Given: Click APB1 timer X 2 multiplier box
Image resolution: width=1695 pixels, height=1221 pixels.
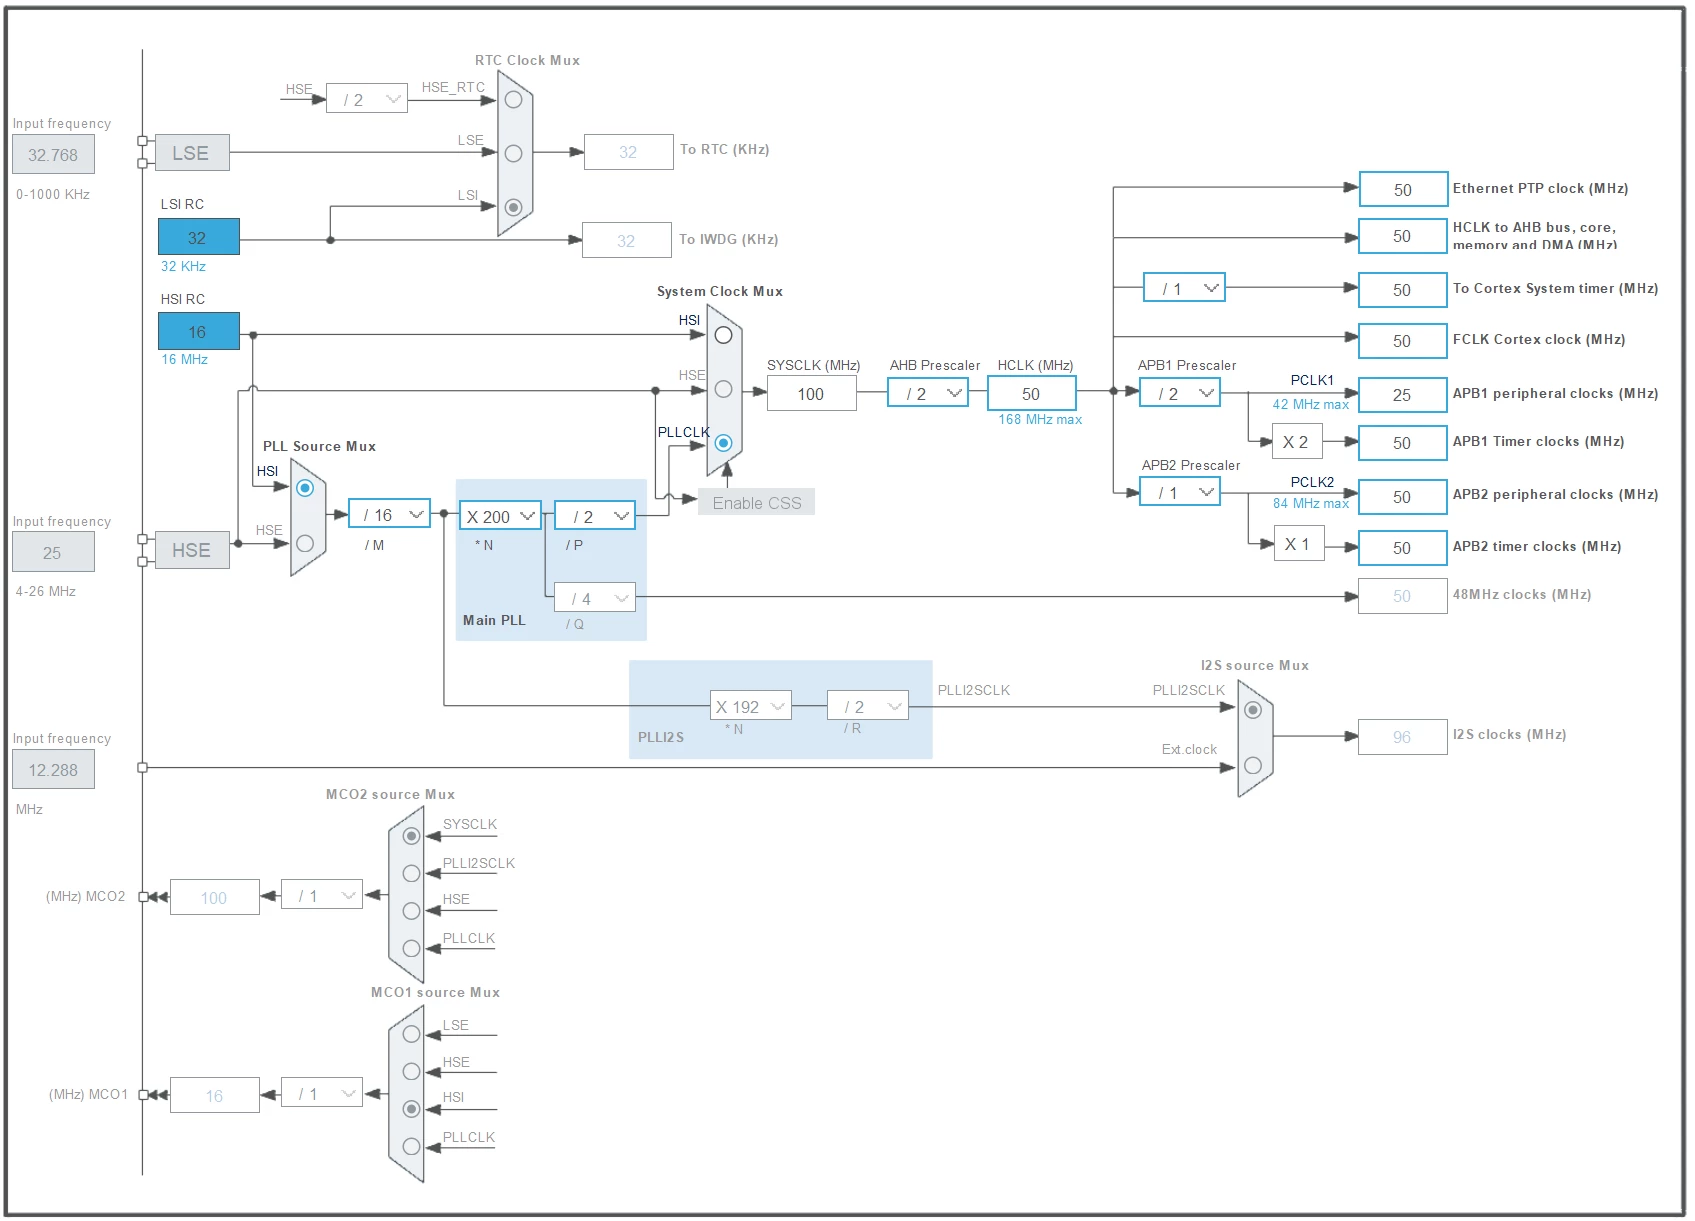Looking at the screenshot, I should (x=1297, y=441).
